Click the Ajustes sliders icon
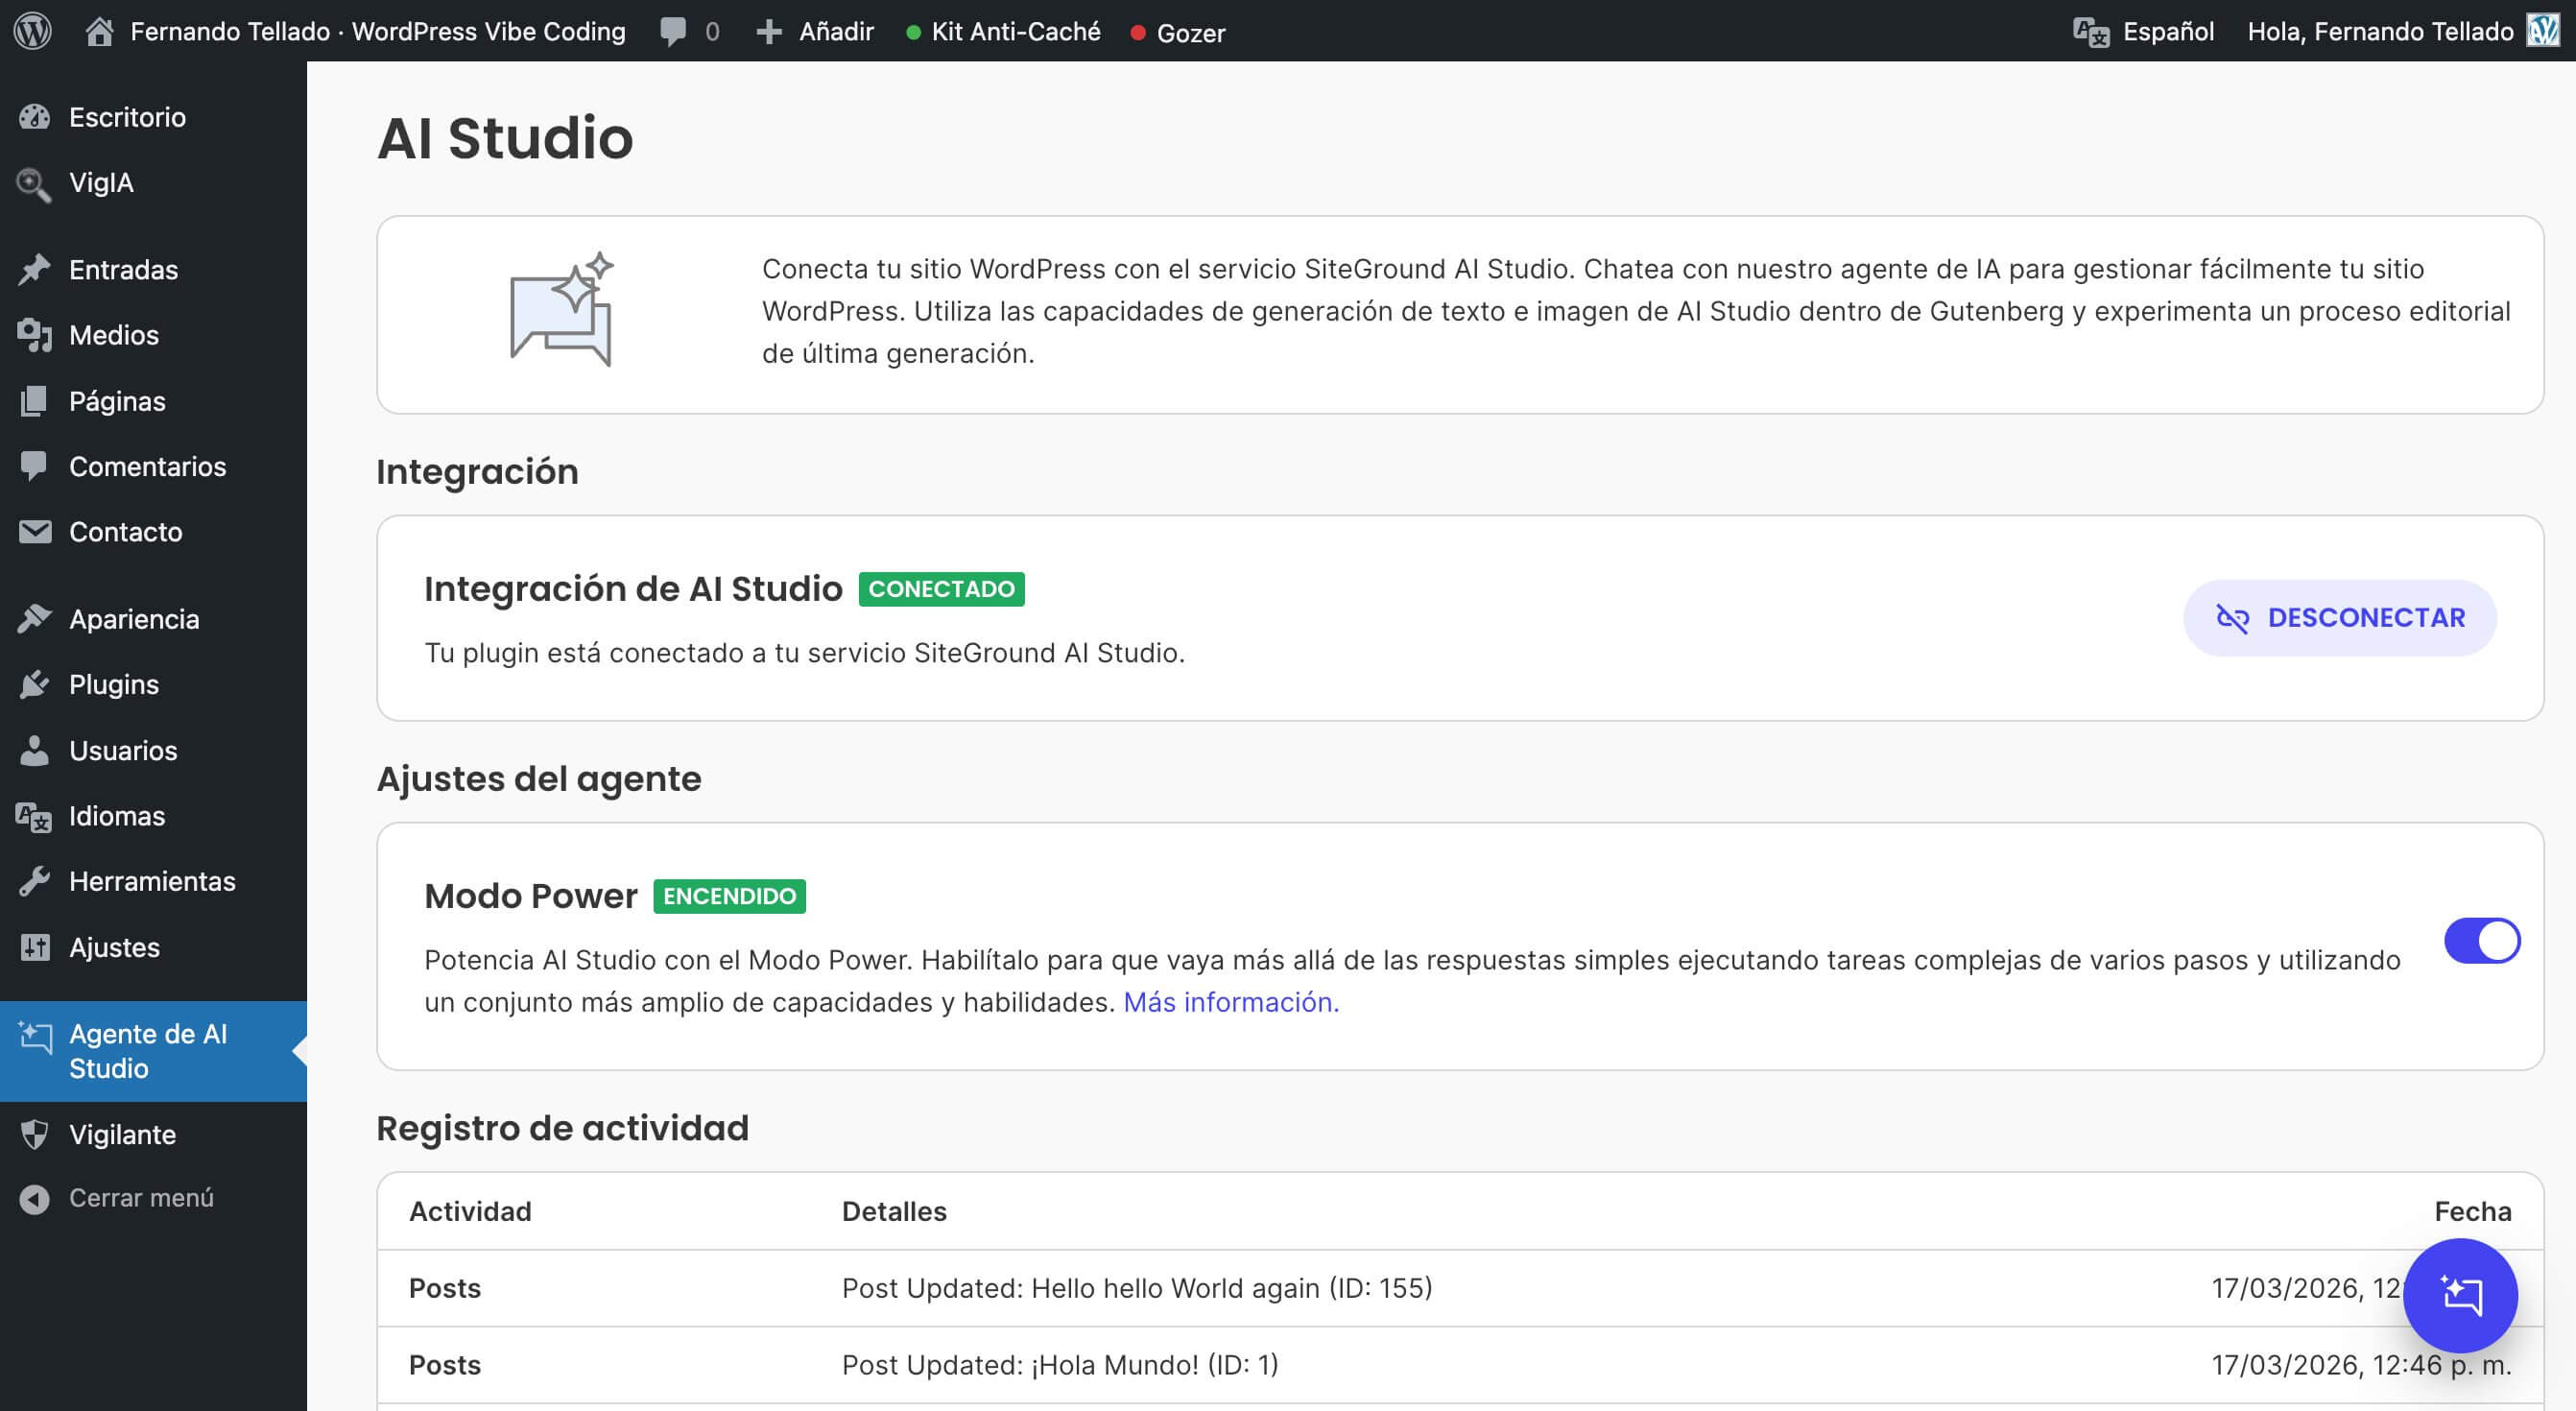Image resolution: width=2576 pixels, height=1411 pixels. click(x=34, y=947)
